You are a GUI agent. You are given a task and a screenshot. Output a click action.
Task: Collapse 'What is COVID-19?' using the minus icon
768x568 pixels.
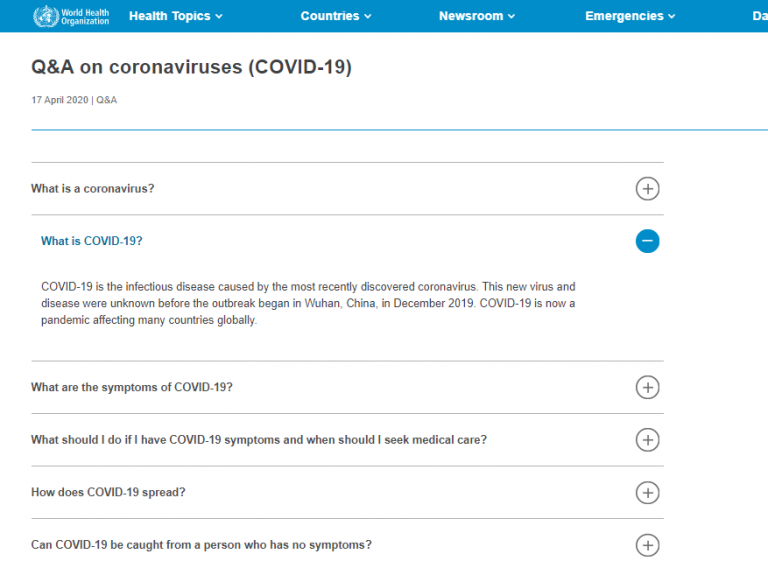coord(648,241)
